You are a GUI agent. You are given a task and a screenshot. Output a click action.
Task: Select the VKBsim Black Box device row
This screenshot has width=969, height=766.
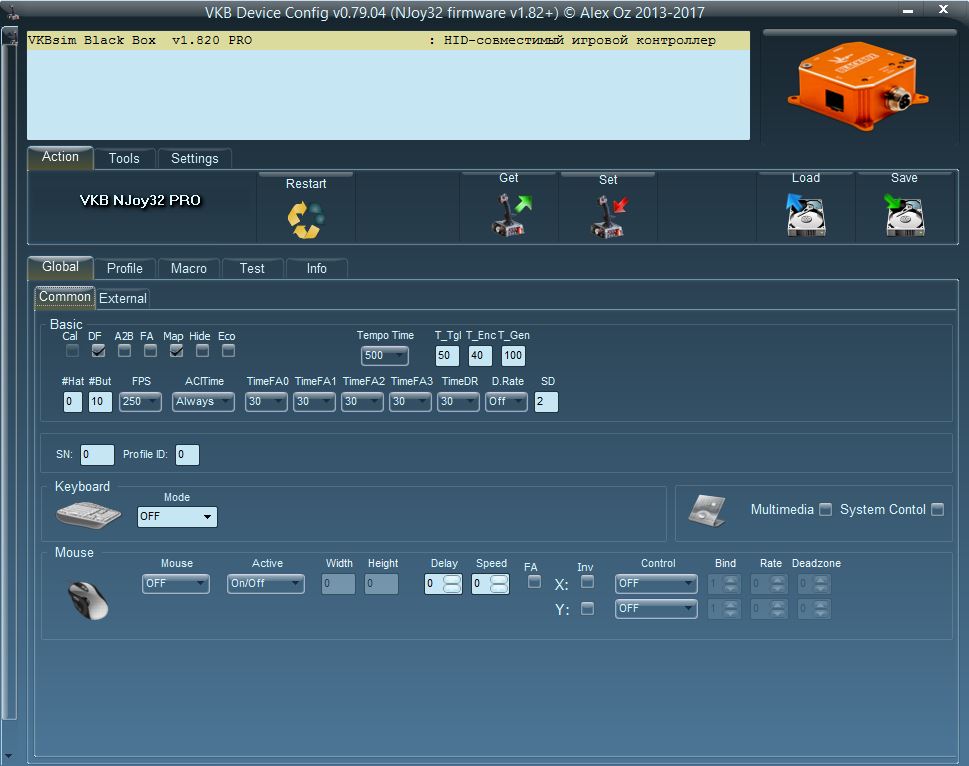tap(388, 41)
